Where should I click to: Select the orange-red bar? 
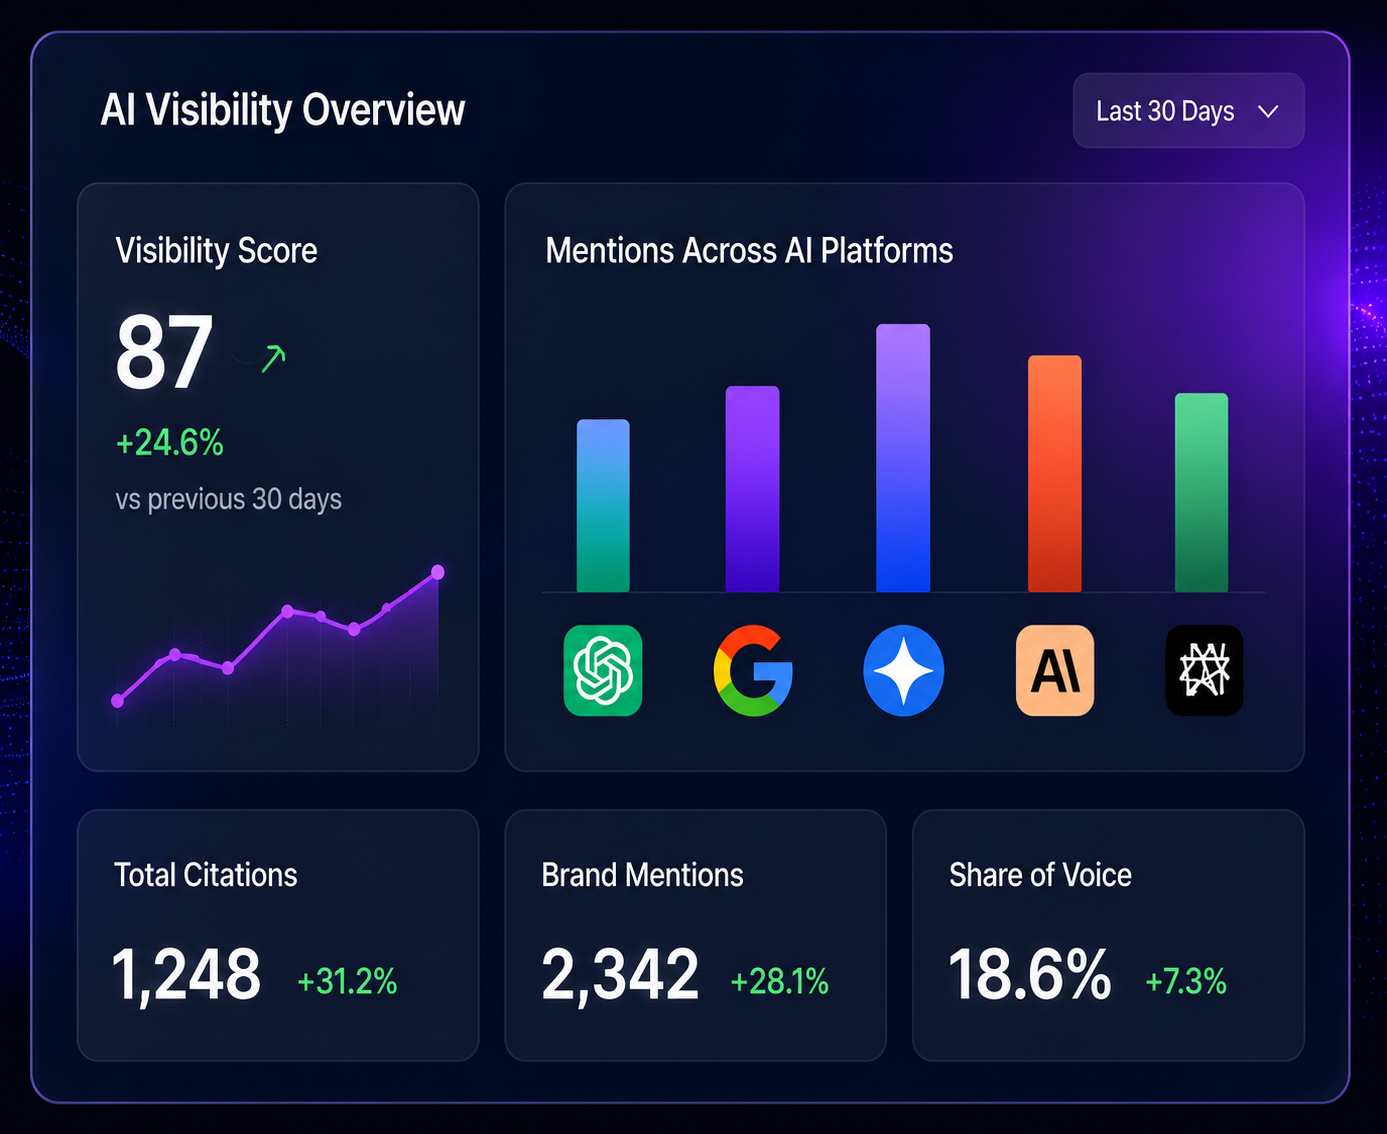(1055, 473)
